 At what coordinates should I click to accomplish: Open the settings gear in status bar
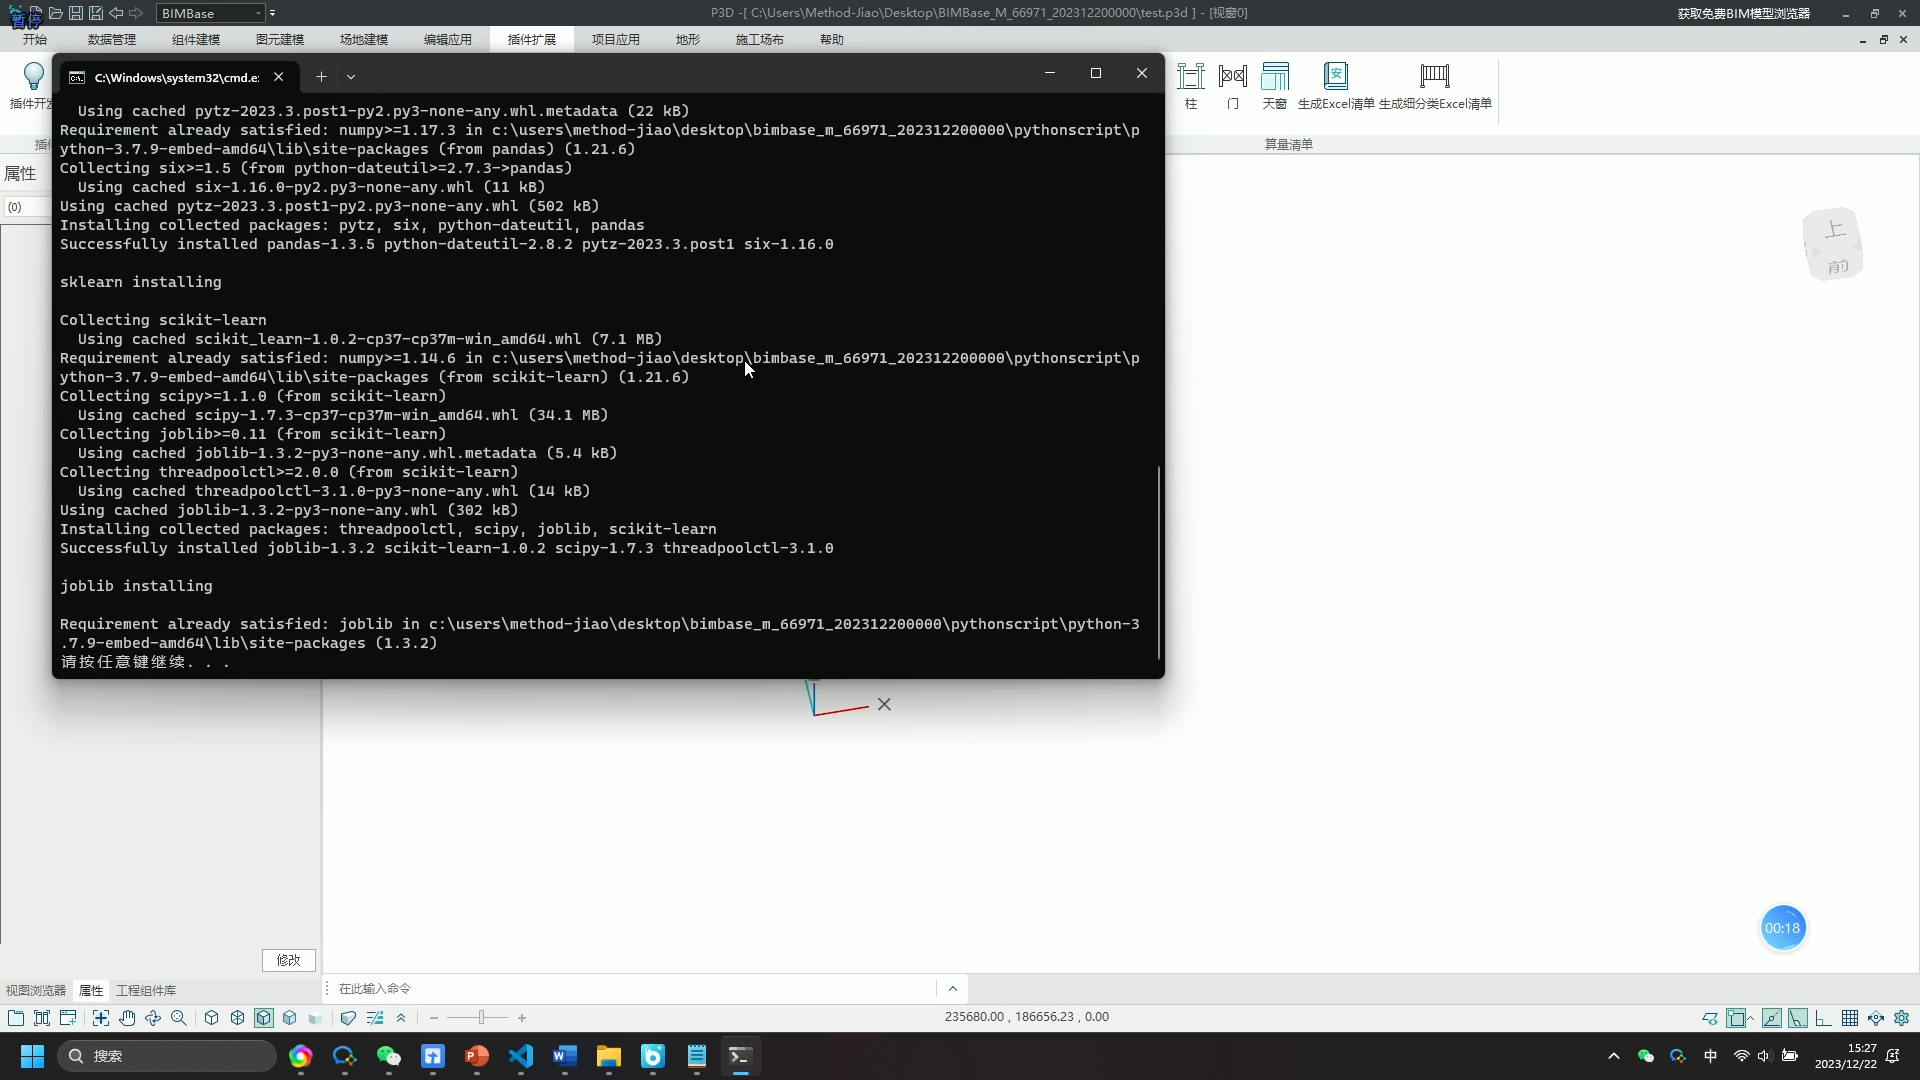(x=1901, y=1018)
